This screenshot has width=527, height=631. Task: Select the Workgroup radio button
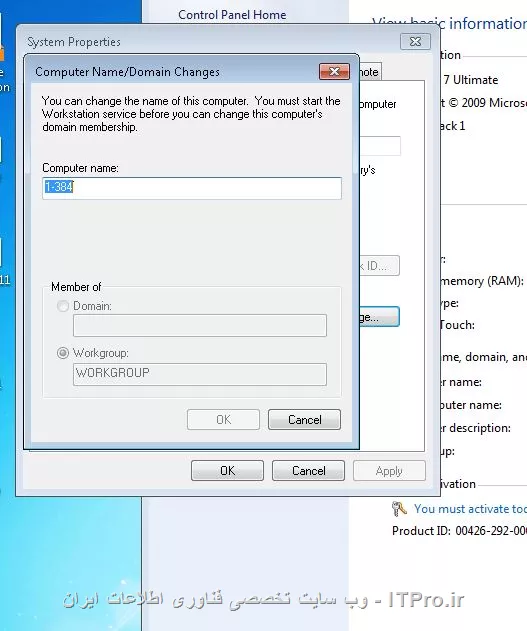click(x=63, y=353)
